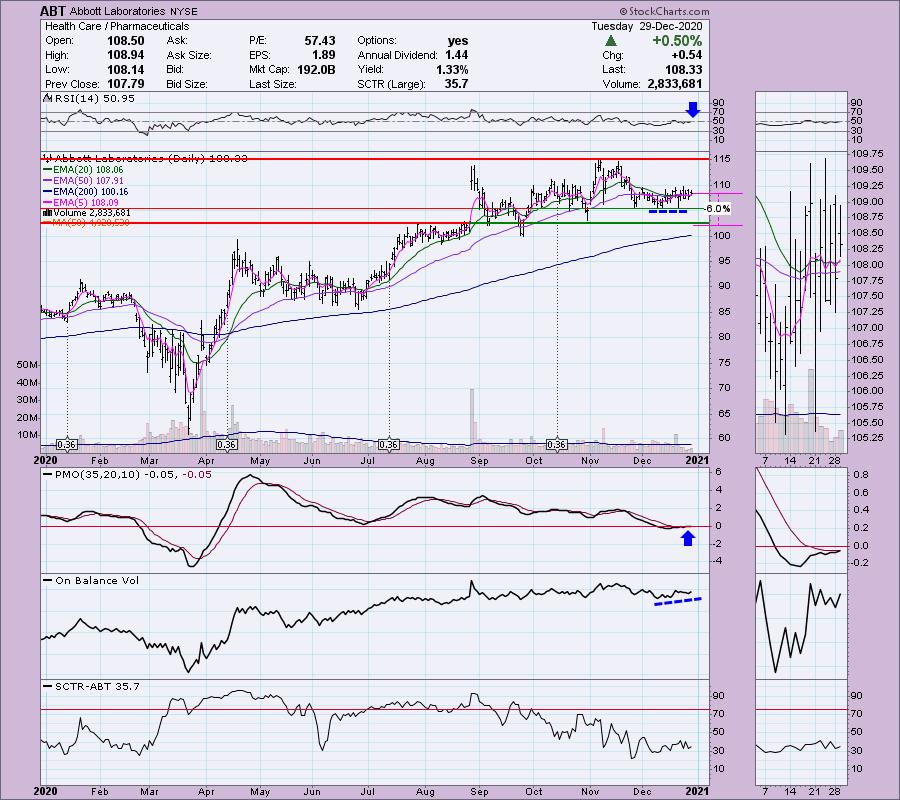Click the EMA(5) 108.09 legend entry

(81, 203)
